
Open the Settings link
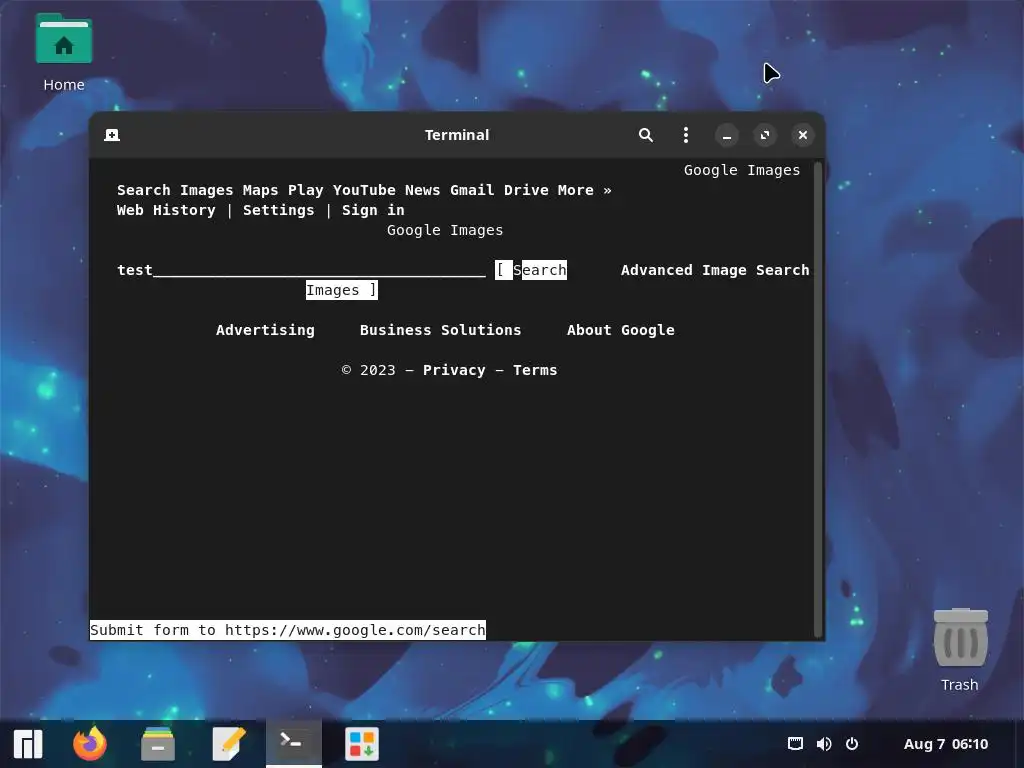(278, 210)
